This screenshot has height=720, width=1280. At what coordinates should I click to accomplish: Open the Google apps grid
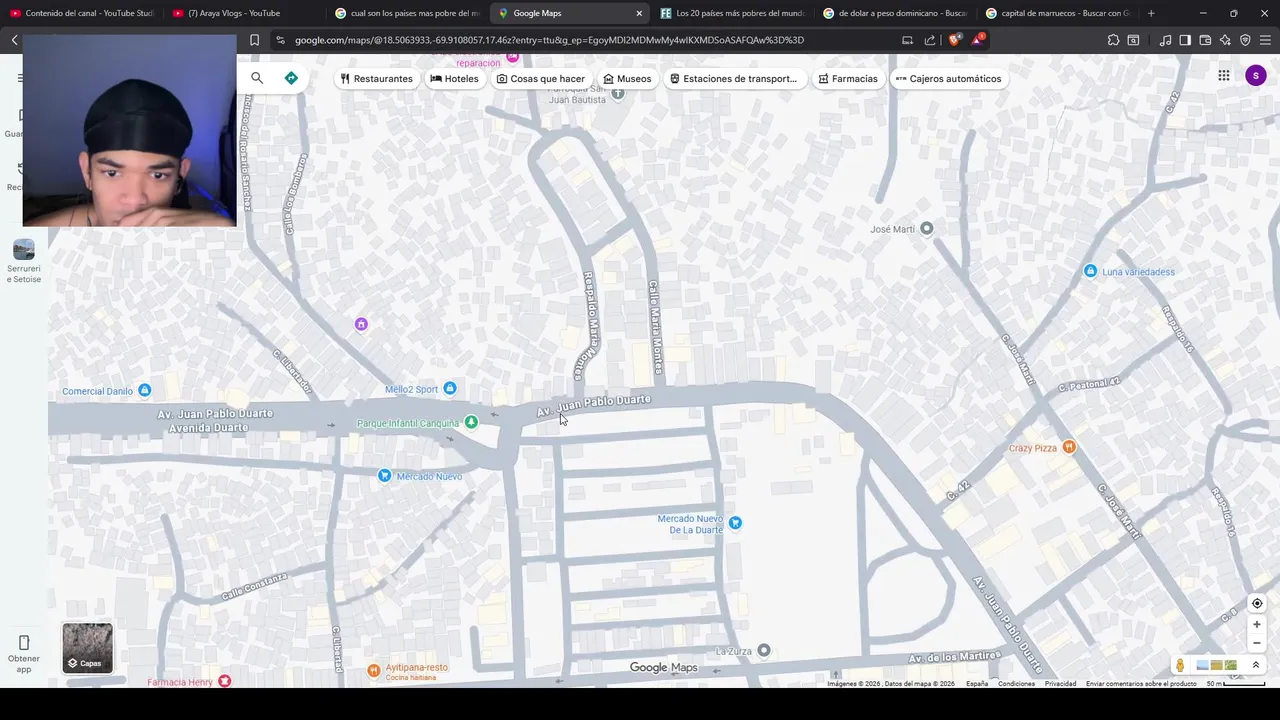(x=1224, y=75)
